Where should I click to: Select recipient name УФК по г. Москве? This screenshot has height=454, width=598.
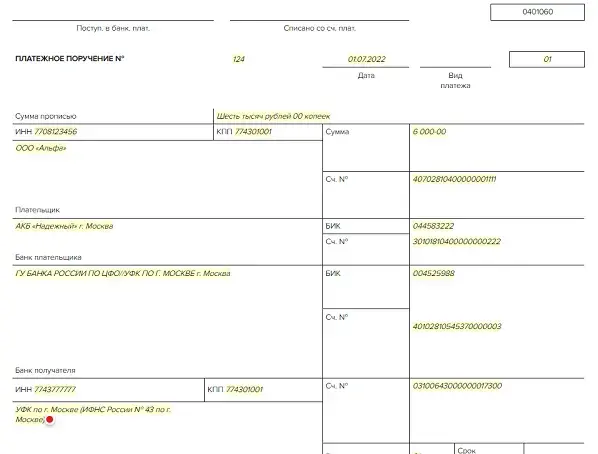(x=93, y=415)
